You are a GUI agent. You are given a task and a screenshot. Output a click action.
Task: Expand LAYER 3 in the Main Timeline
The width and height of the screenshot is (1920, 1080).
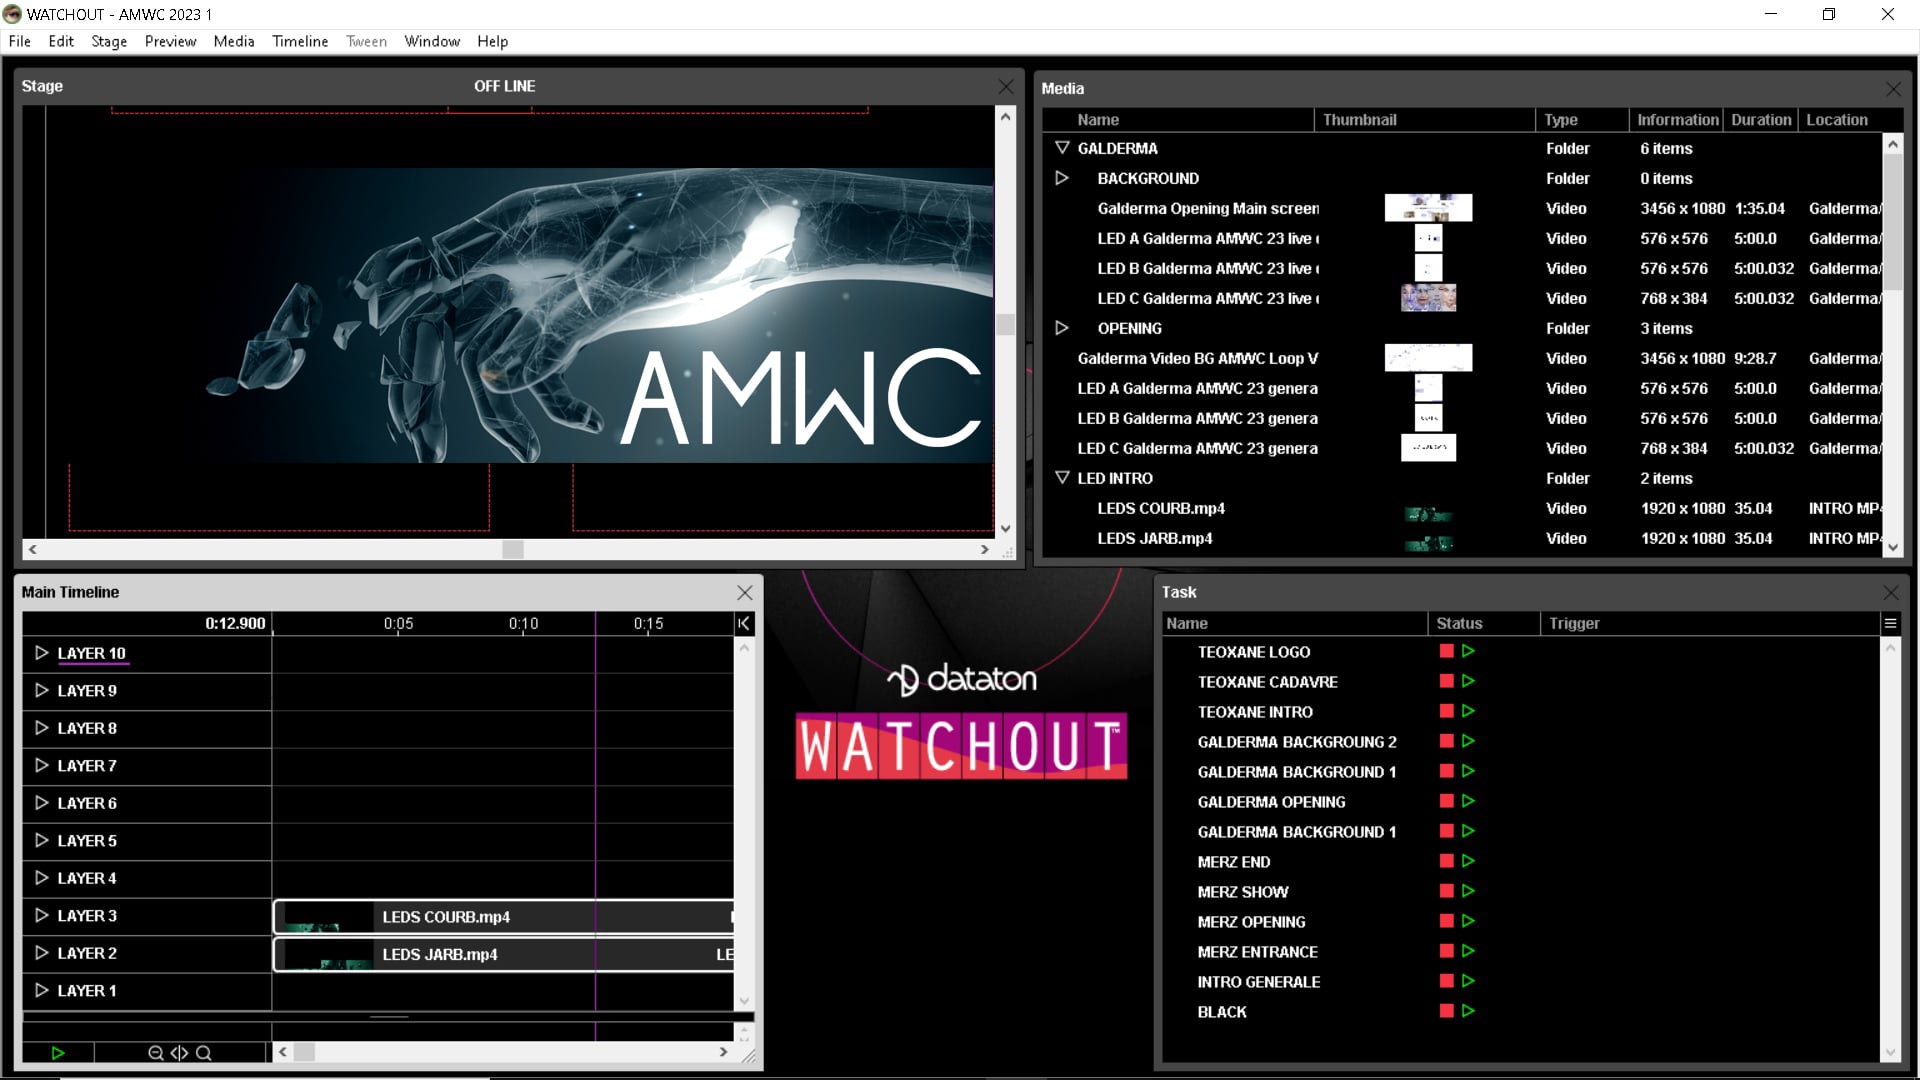pyautogui.click(x=41, y=915)
